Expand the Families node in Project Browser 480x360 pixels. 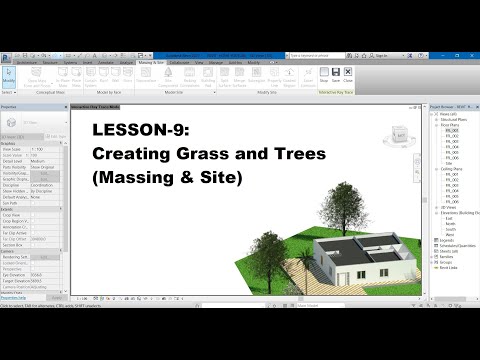click(432, 257)
